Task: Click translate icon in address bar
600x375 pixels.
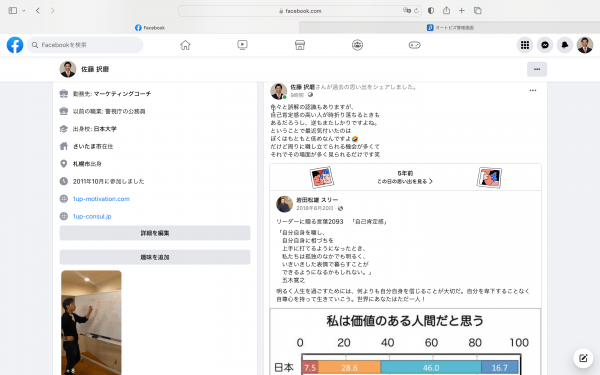Action: 407,11
